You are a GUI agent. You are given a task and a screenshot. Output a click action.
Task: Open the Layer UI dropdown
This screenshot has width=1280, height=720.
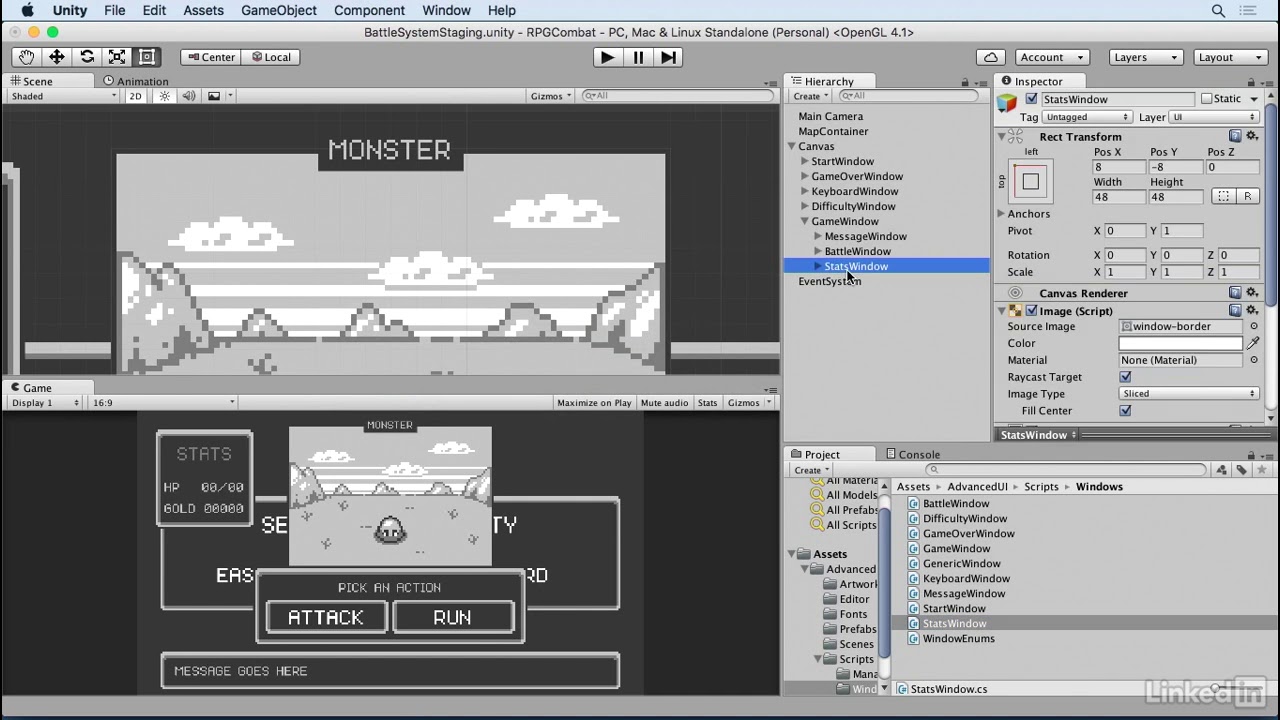(1214, 117)
